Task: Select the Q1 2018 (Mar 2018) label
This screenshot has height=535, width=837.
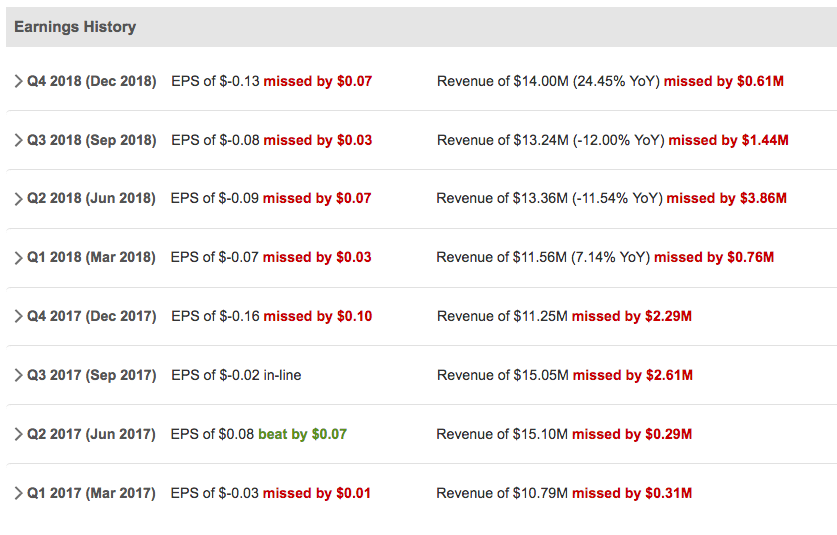Action: [x=91, y=257]
